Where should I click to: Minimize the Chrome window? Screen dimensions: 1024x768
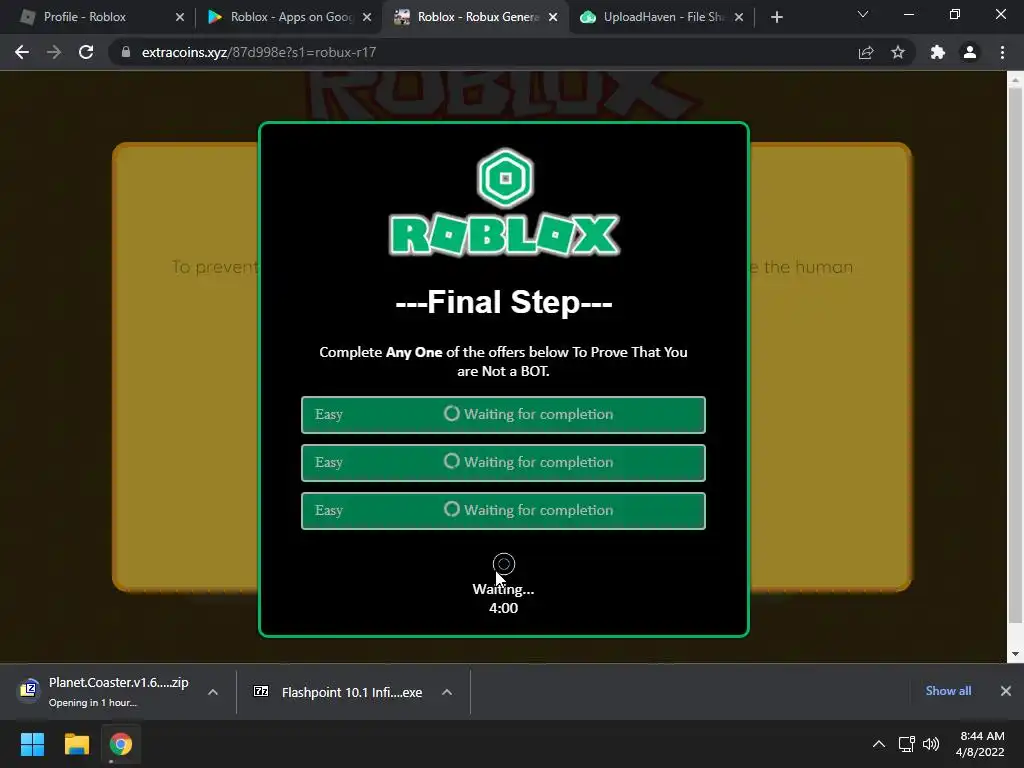(908, 14)
